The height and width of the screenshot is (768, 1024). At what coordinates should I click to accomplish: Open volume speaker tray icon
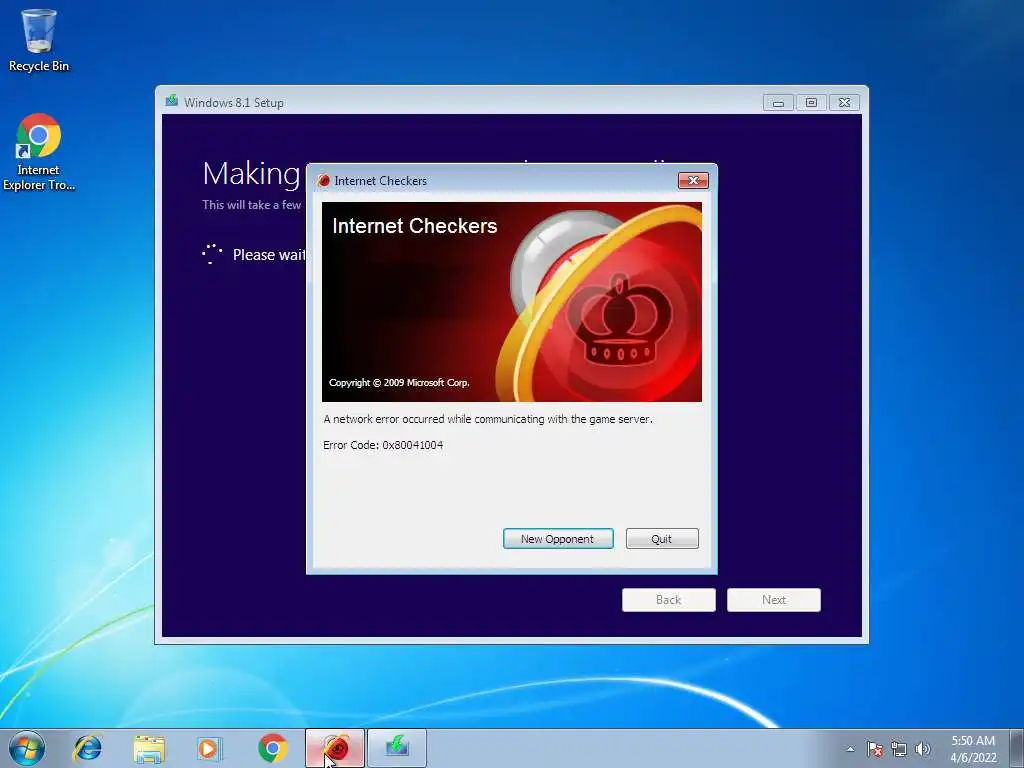922,749
